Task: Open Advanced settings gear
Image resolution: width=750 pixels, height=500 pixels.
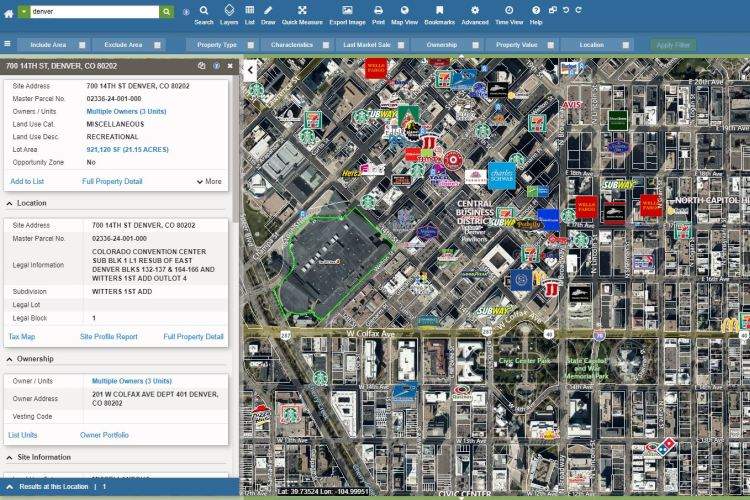Action: click(x=475, y=15)
